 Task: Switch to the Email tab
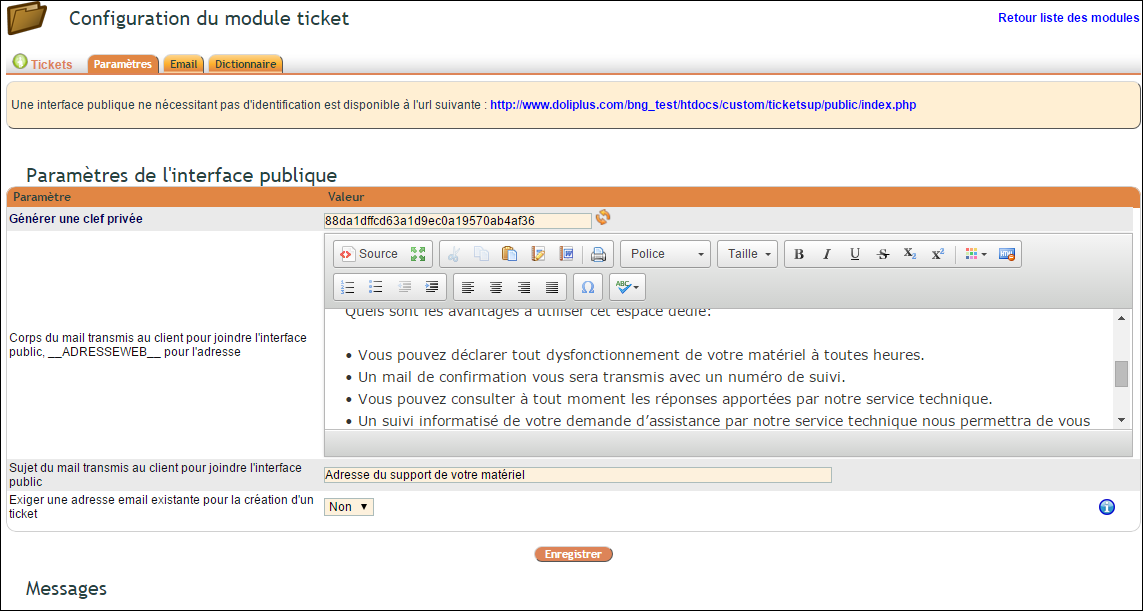click(x=184, y=64)
